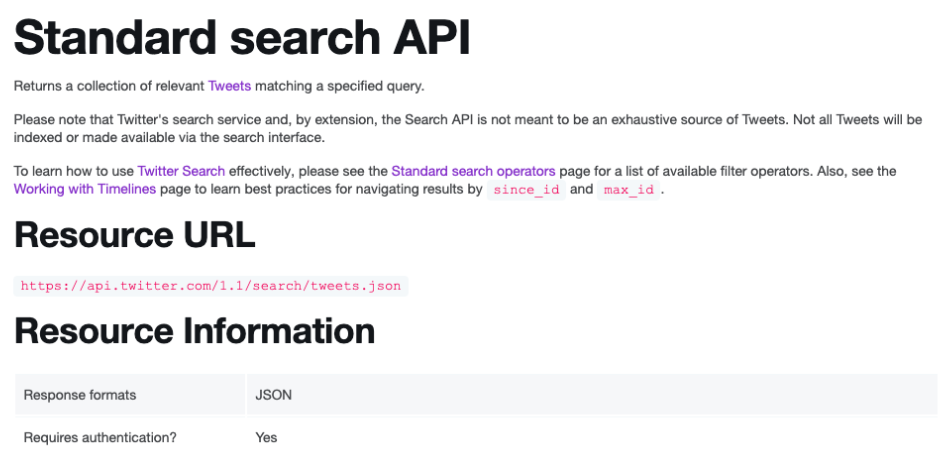Viewport: 942px width, 458px height.
Task: Select the Requires authentication? table cell
Action: 130,437
